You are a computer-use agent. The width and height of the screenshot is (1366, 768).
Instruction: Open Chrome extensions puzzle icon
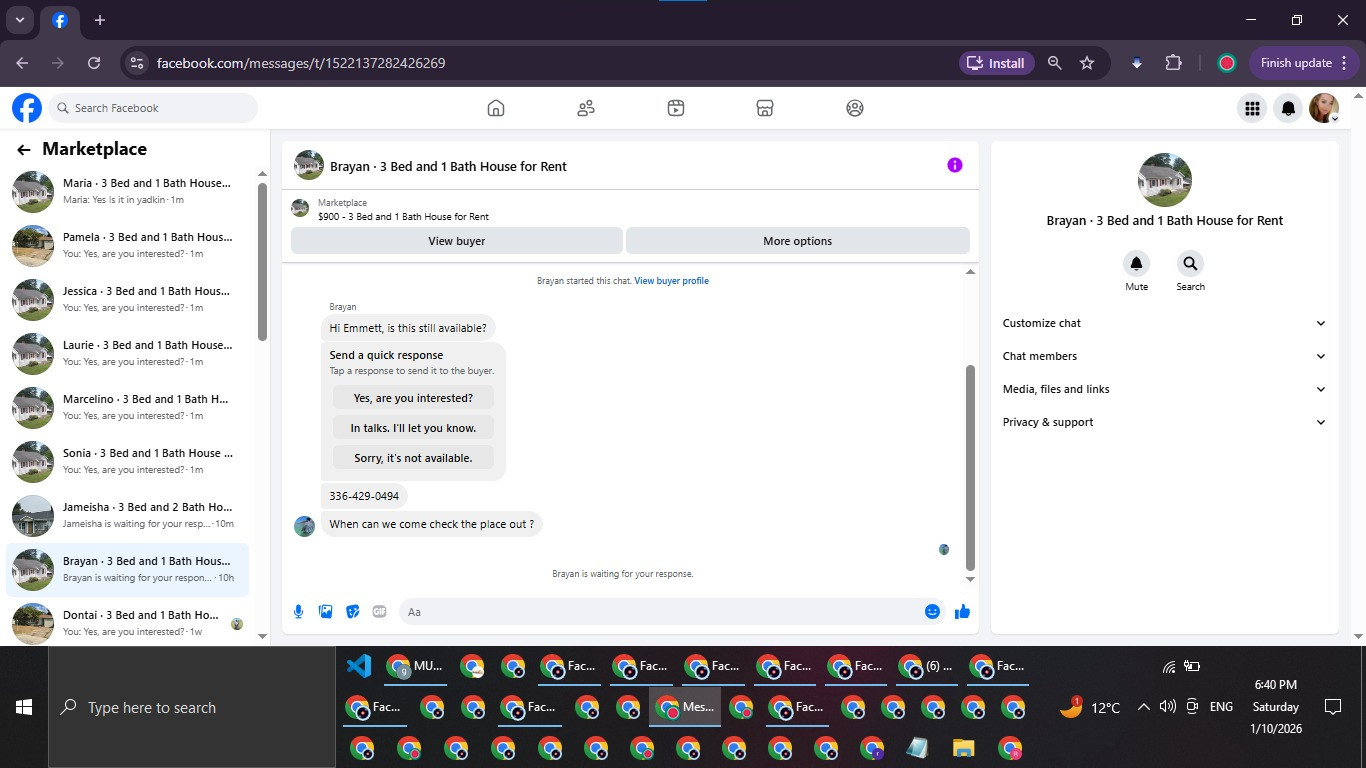coord(1174,63)
